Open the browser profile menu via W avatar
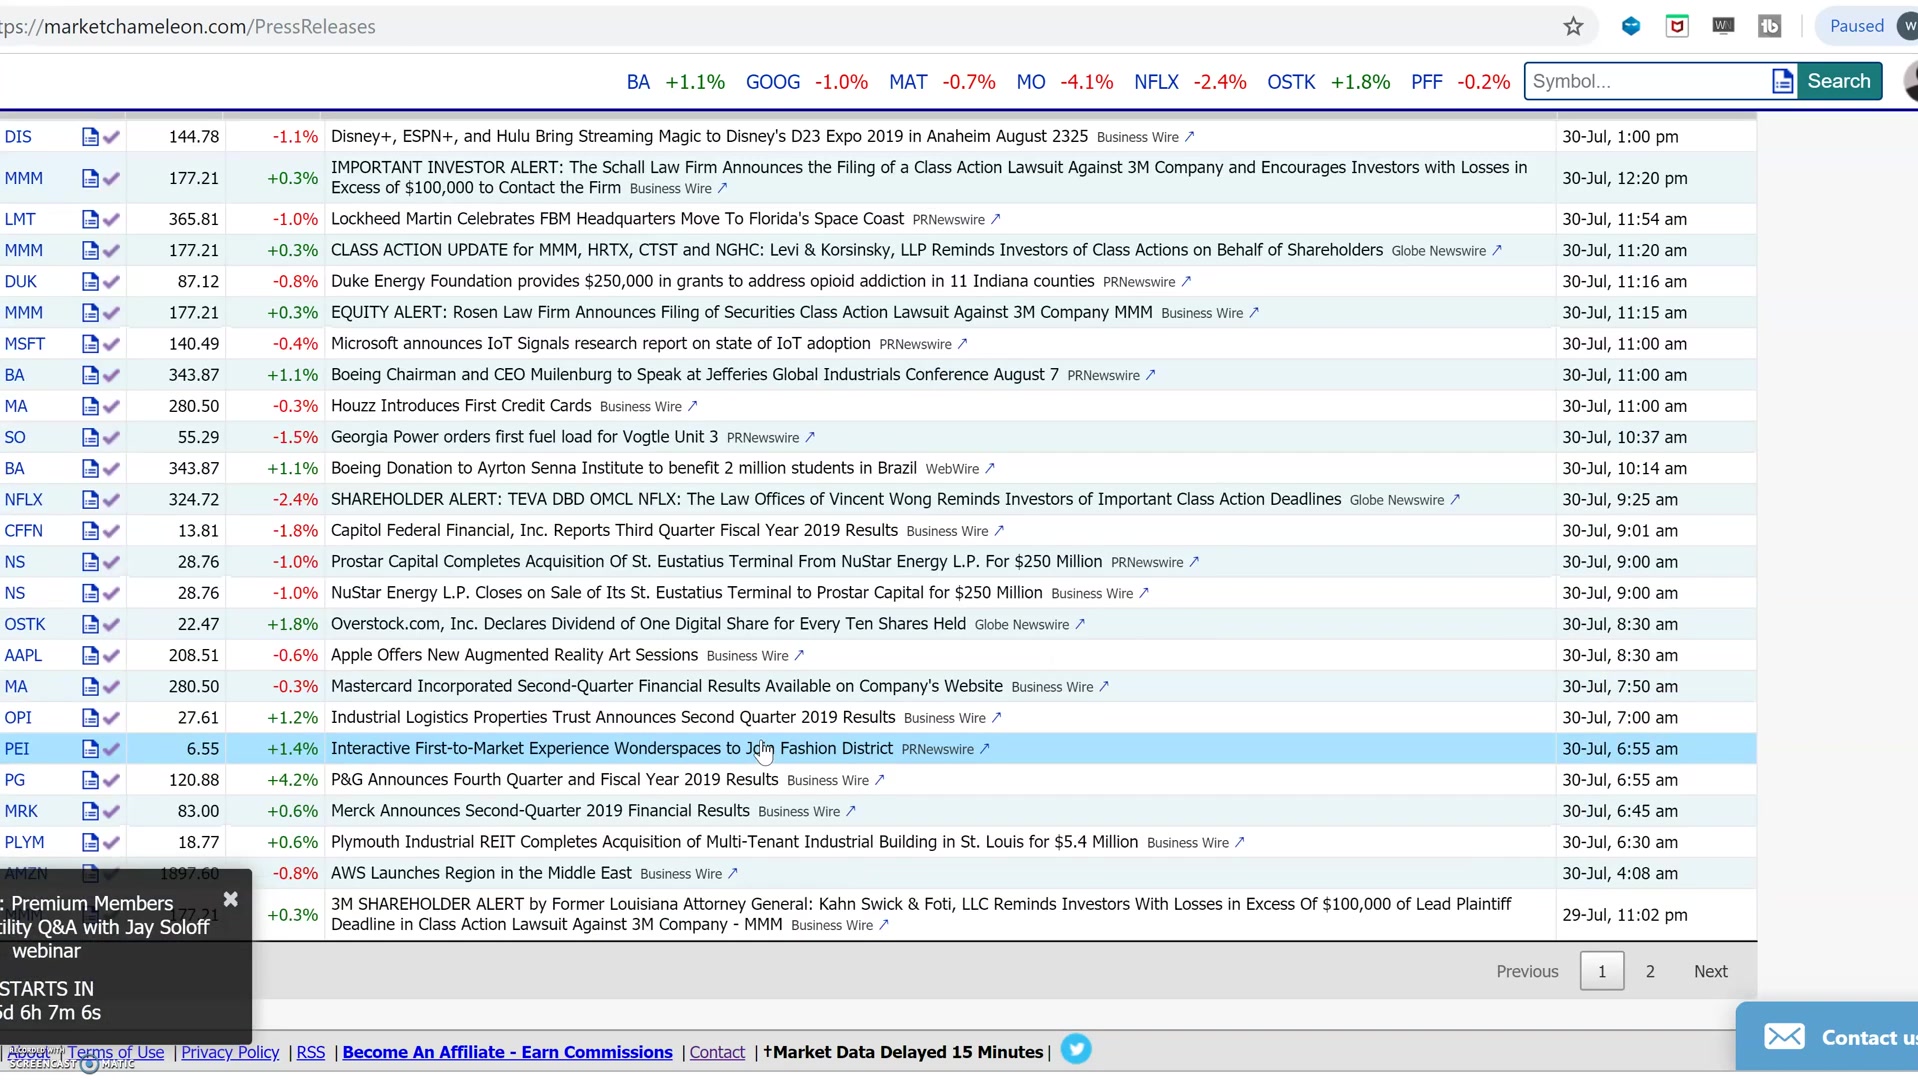1918x1080 pixels. (x=1907, y=26)
